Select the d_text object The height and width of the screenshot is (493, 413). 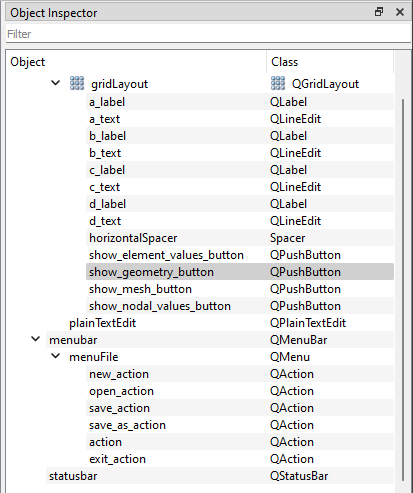click(x=105, y=221)
